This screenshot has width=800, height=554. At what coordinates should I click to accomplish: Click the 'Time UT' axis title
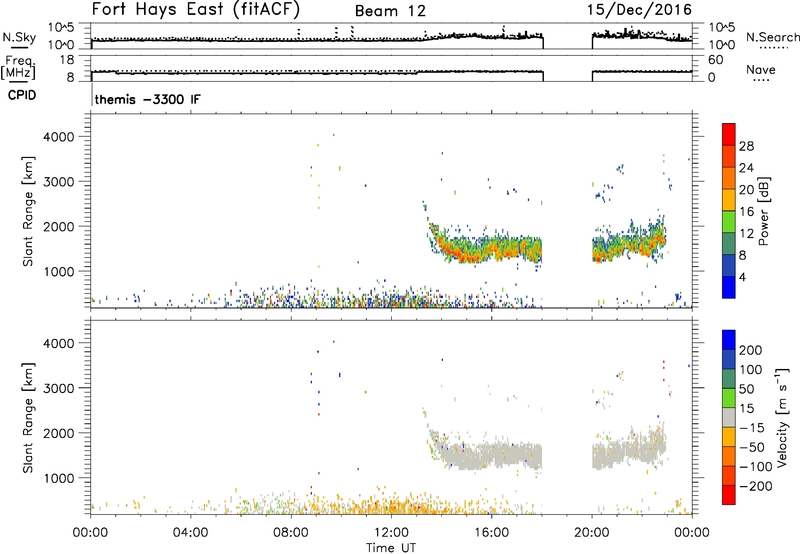tap(391, 548)
